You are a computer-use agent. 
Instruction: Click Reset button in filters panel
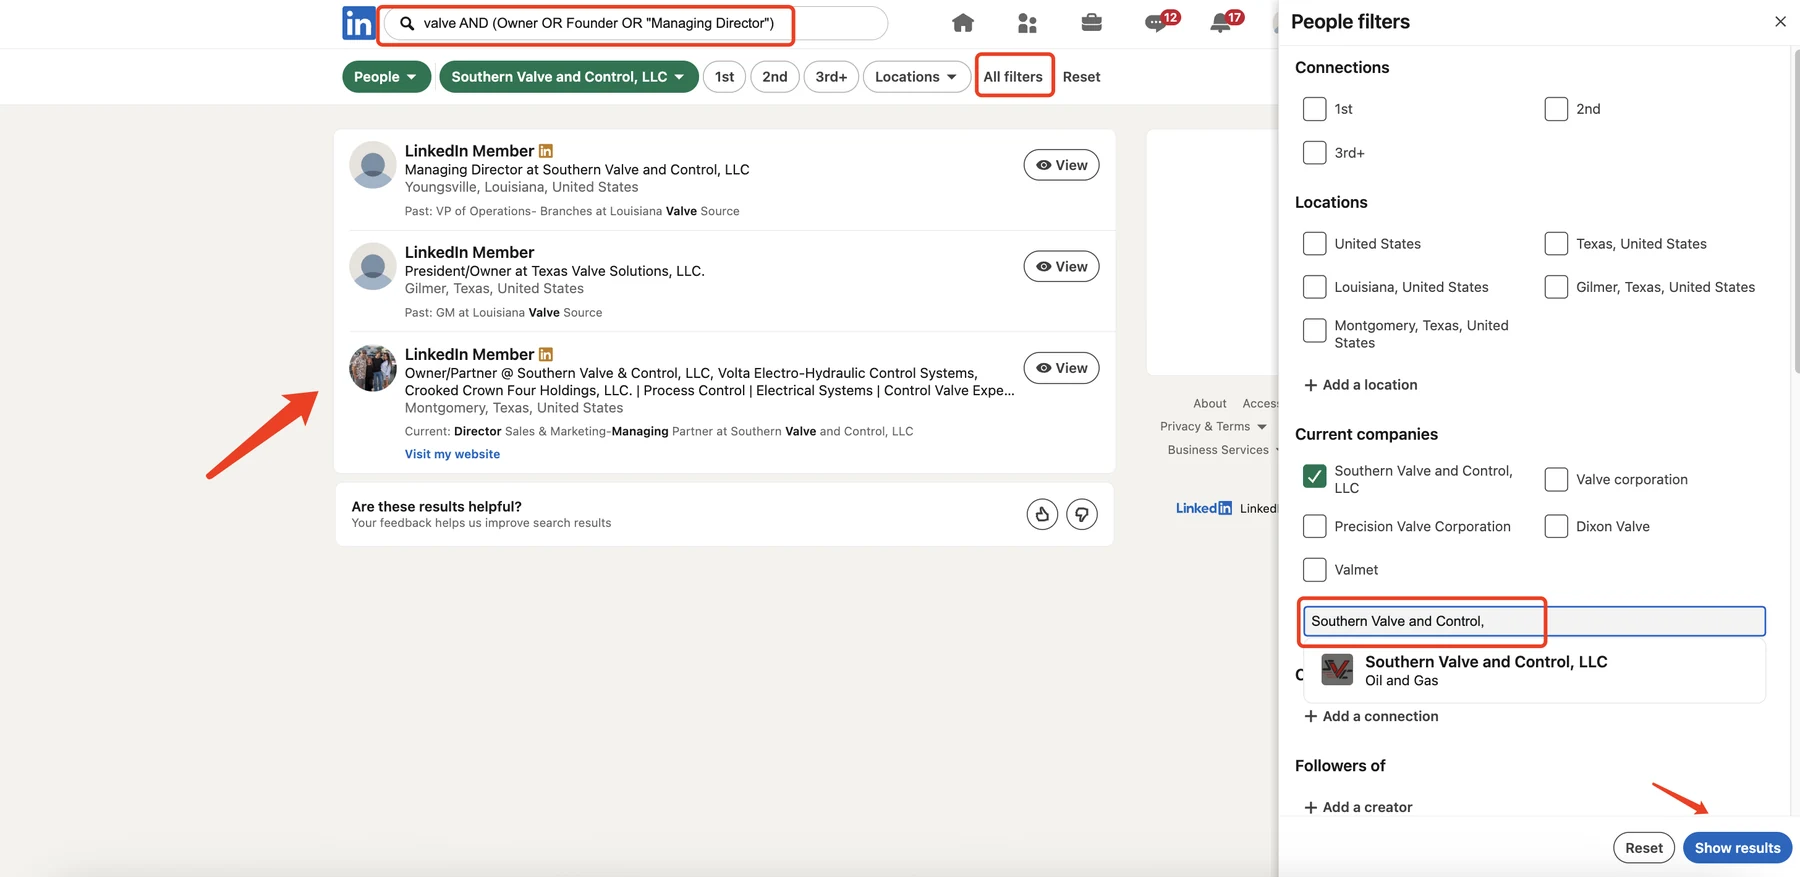tap(1643, 848)
